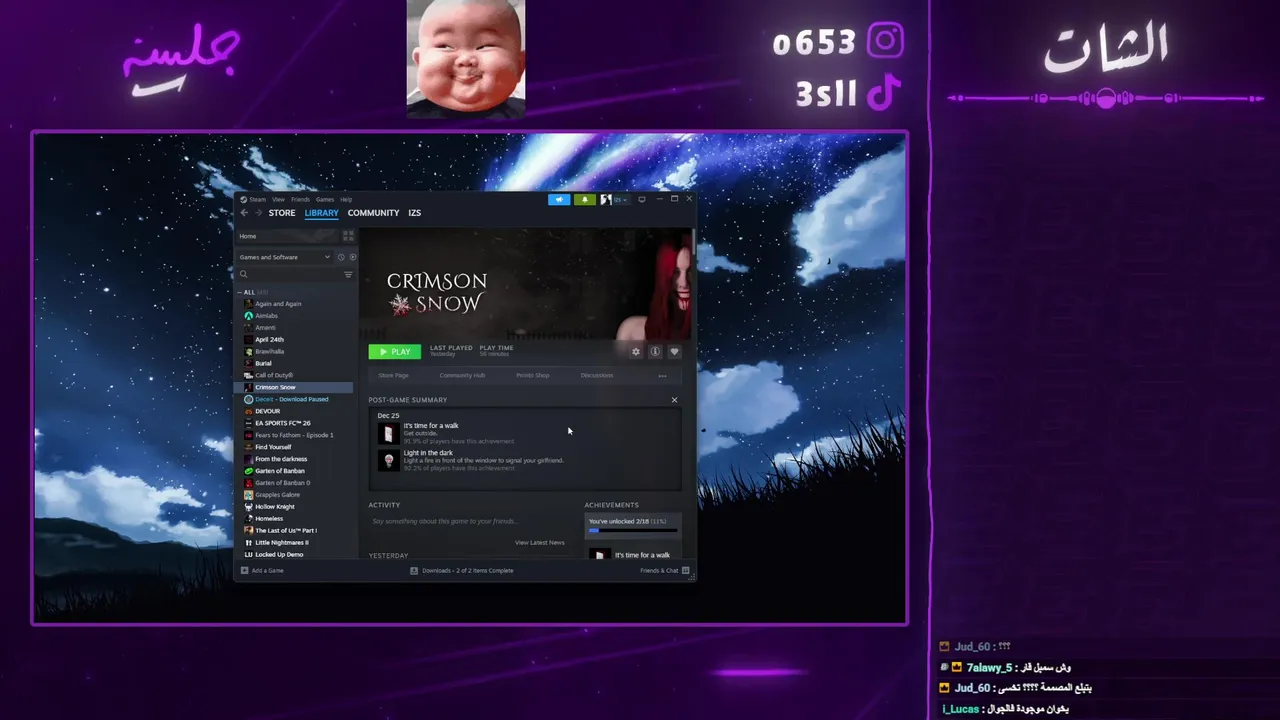Open the Steam menu
This screenshot has height=720, width=1280.
point(258,199)
